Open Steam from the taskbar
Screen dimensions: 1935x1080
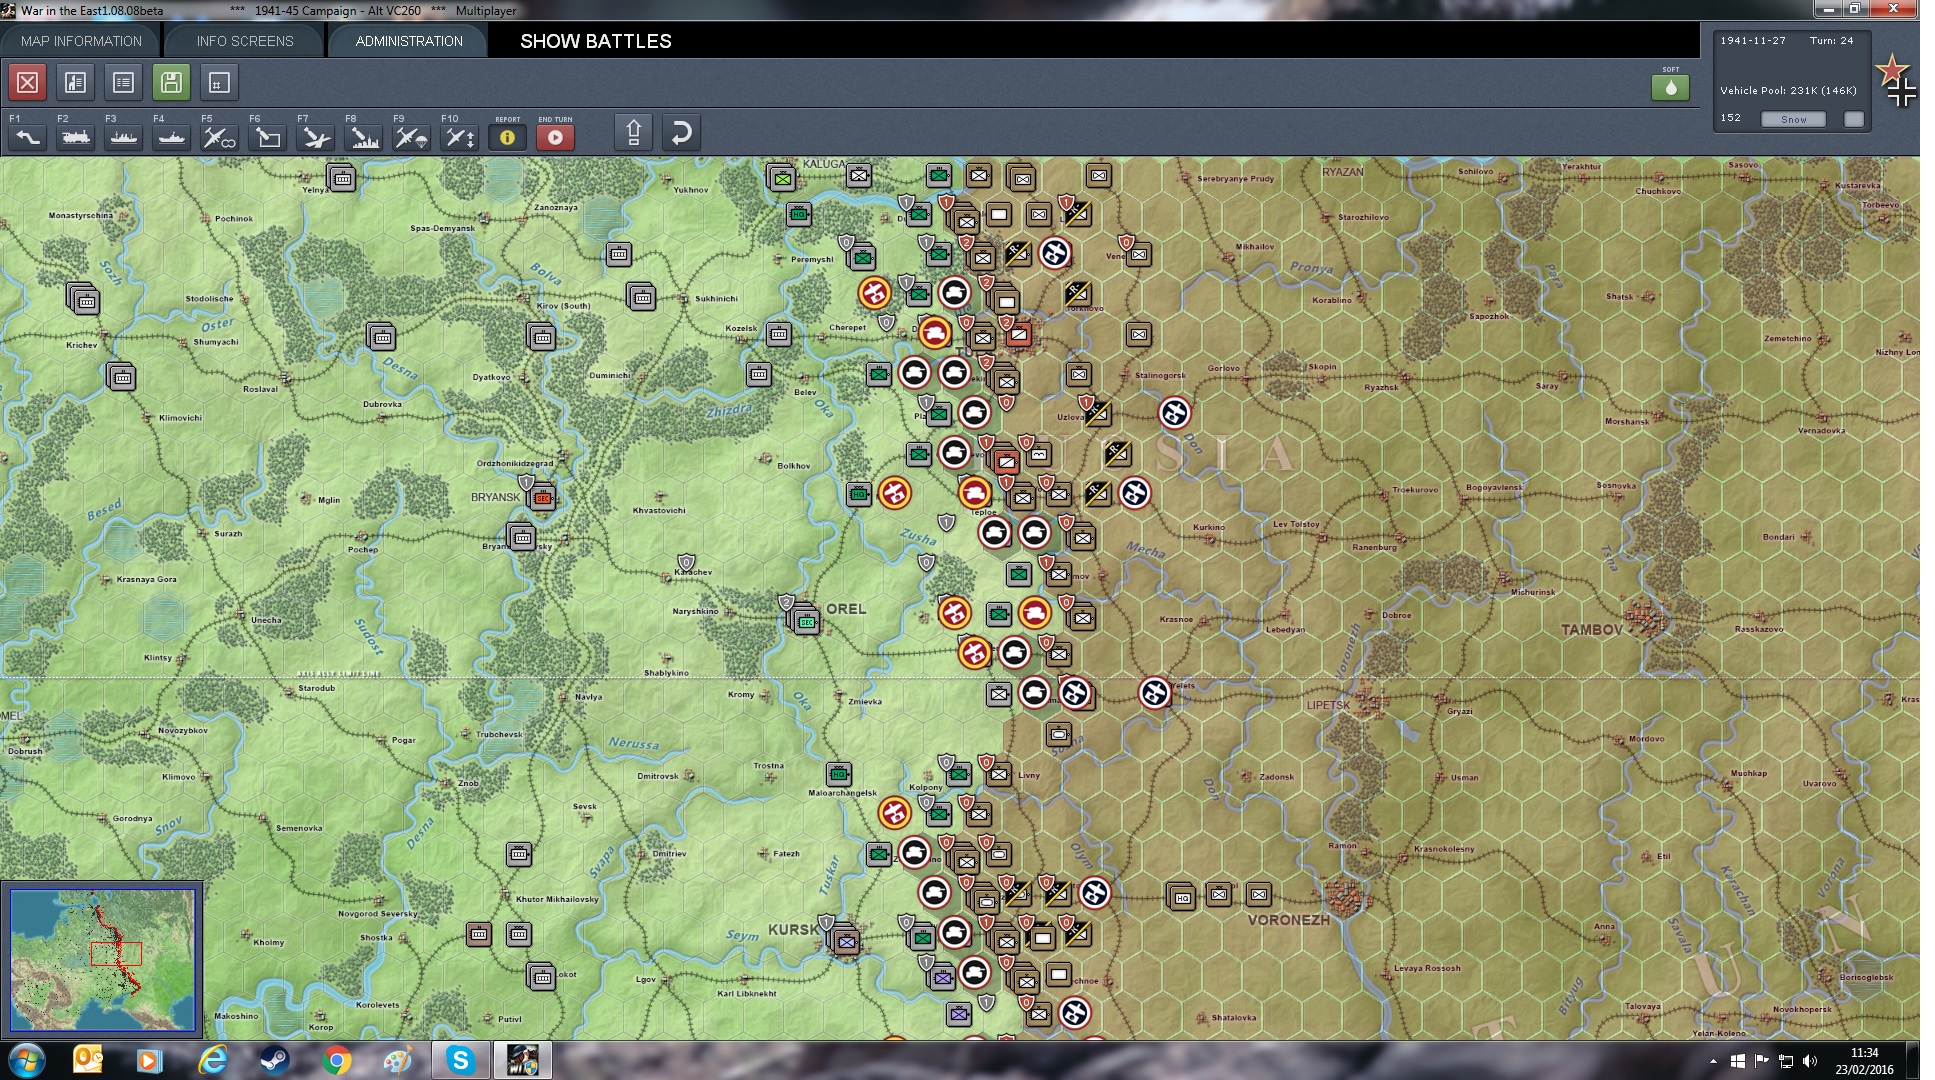(274, 1060)
